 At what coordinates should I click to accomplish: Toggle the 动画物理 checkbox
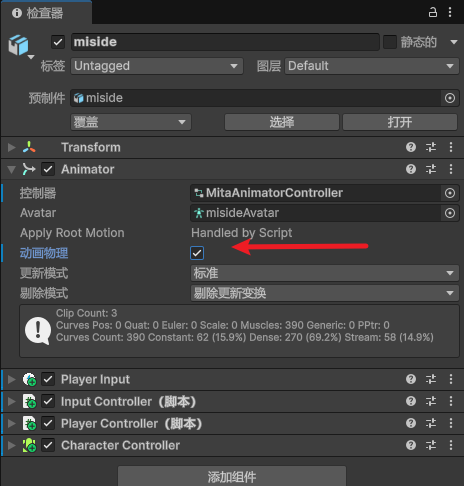click(x=197, y=253)
